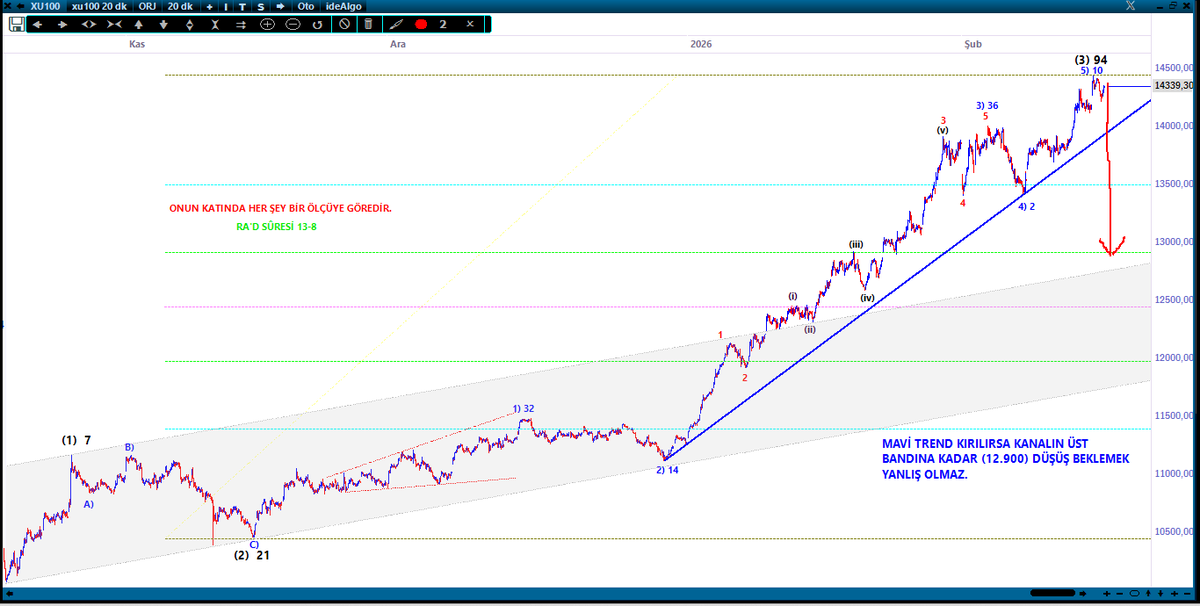Click the scroll chart left arrow
Image resolution: width=1200 pixels, height=606 pixels.
pyautogui.click(x=38, y=24)
